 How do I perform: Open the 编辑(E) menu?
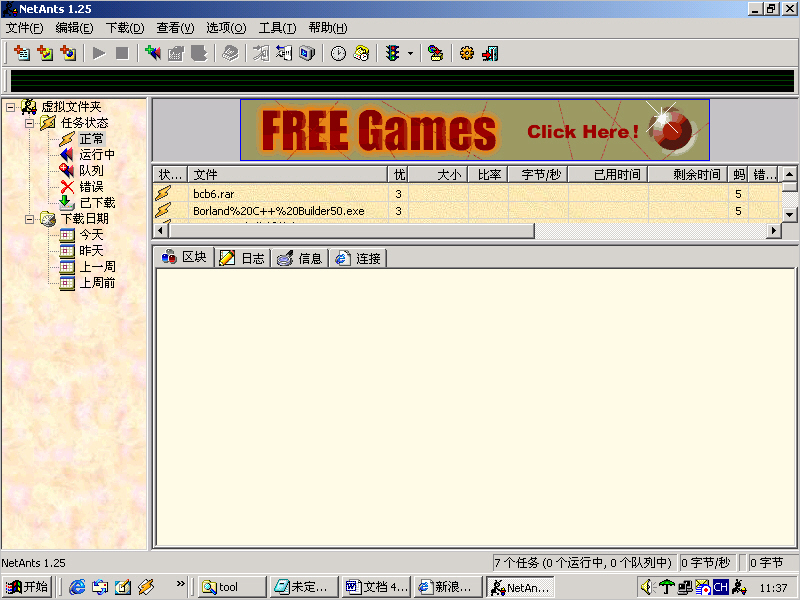pos(74,28)
